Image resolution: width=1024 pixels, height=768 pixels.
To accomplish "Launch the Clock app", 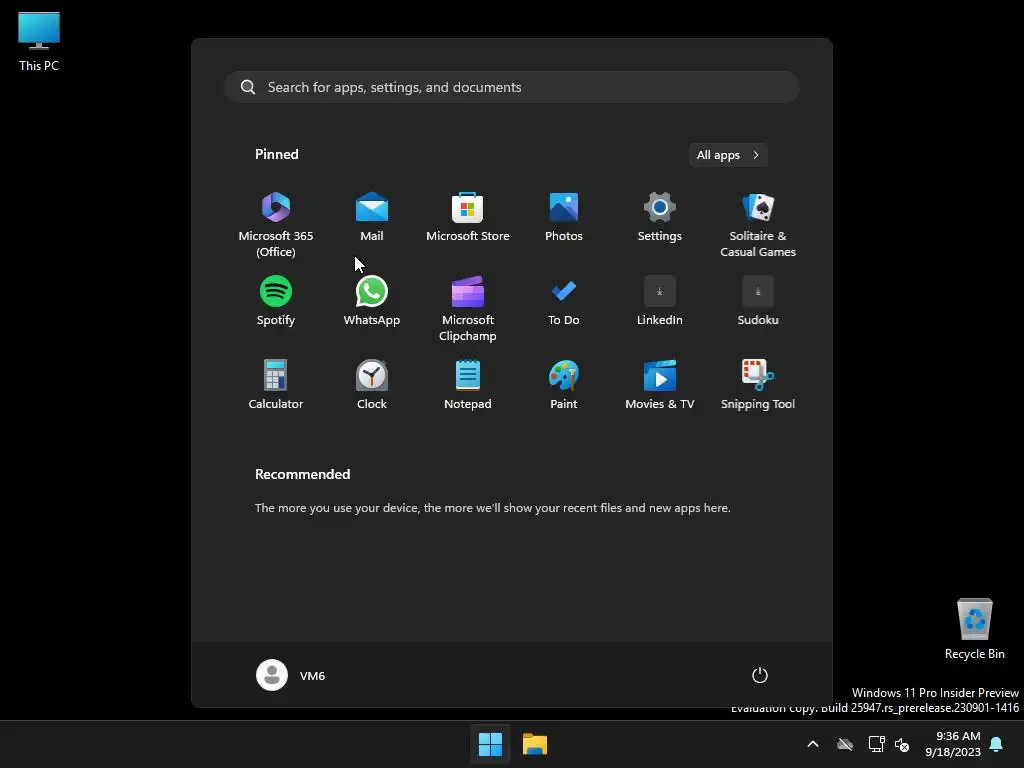I will (x=372, y=385).
